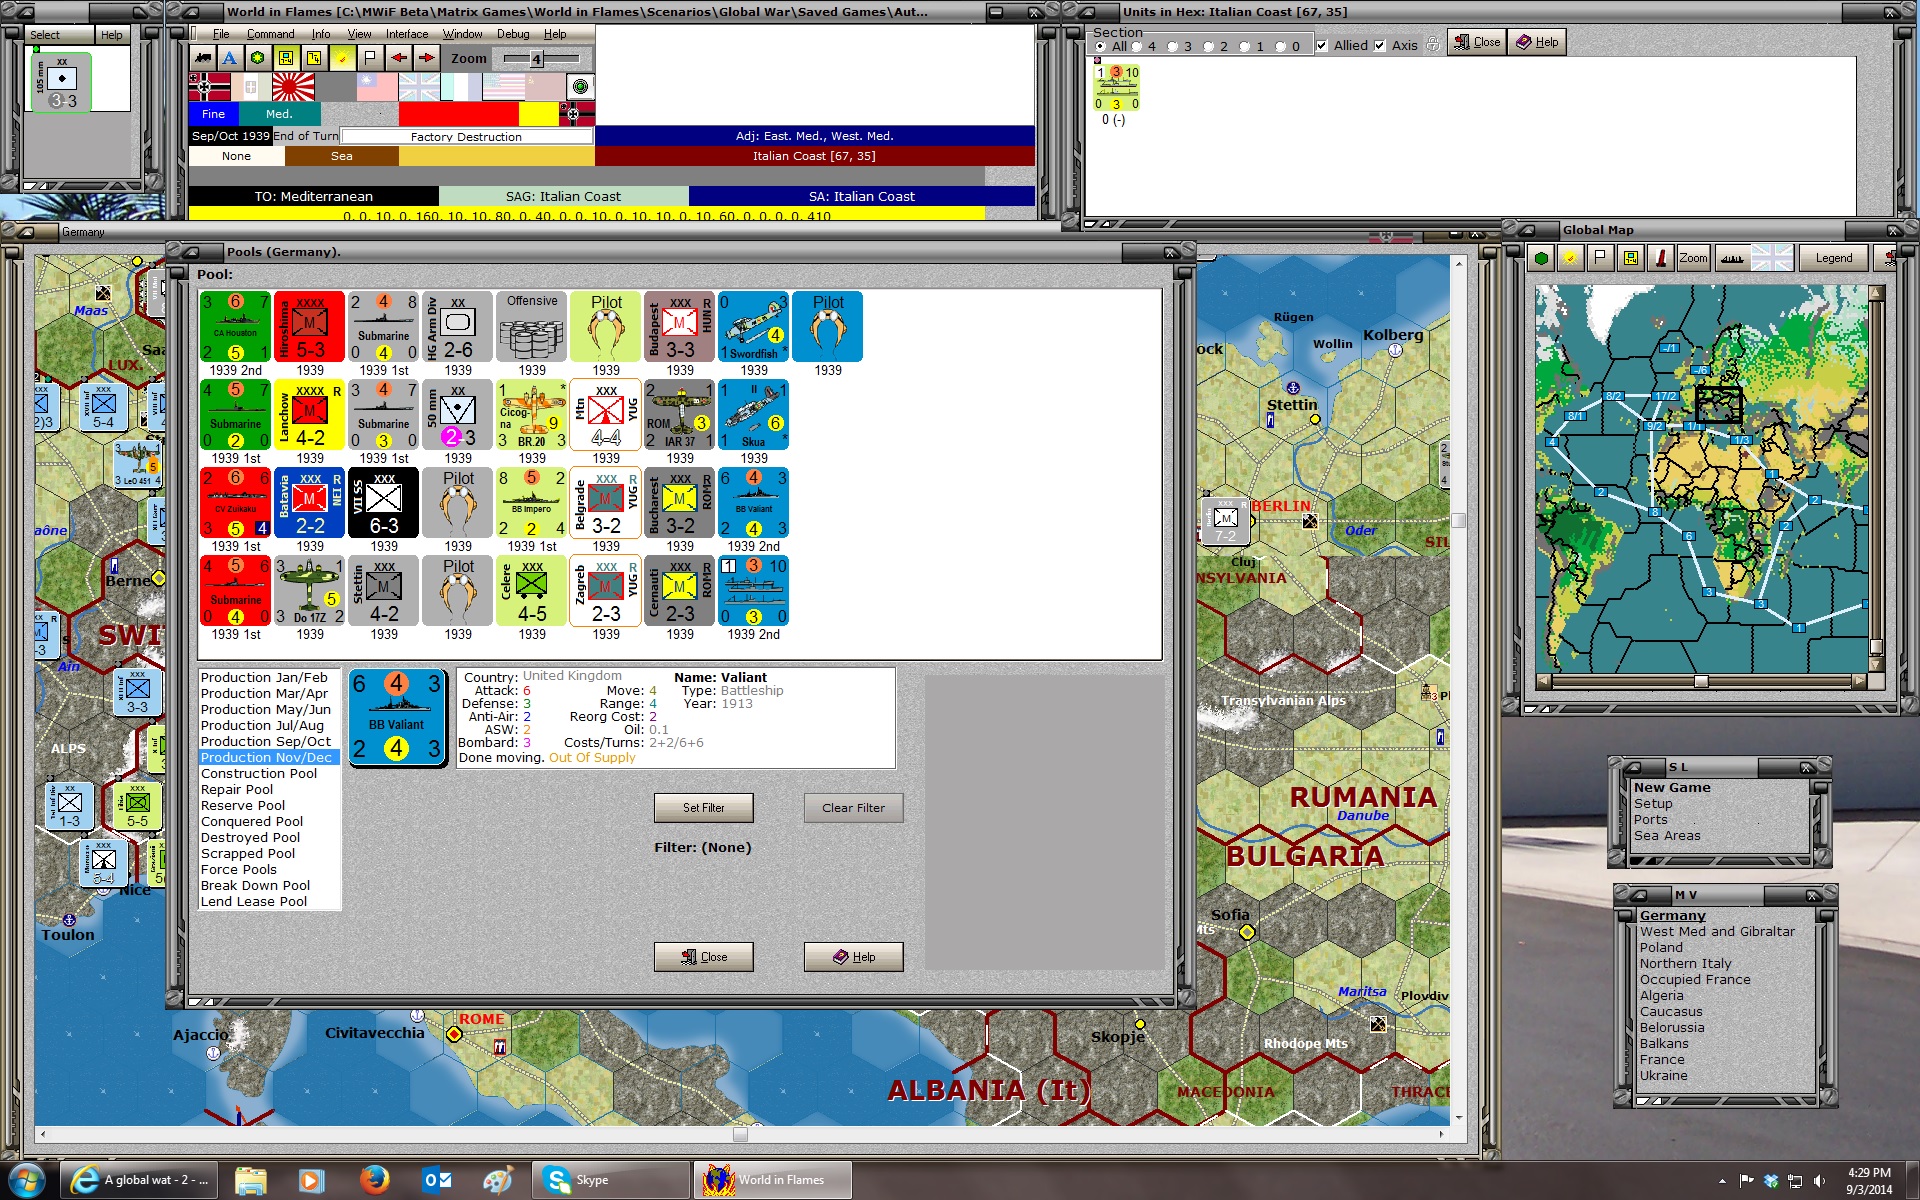Click the thermometer icon on the Global Map toolbar
The image size is (1920, 1200).
tap(1661, 258)
